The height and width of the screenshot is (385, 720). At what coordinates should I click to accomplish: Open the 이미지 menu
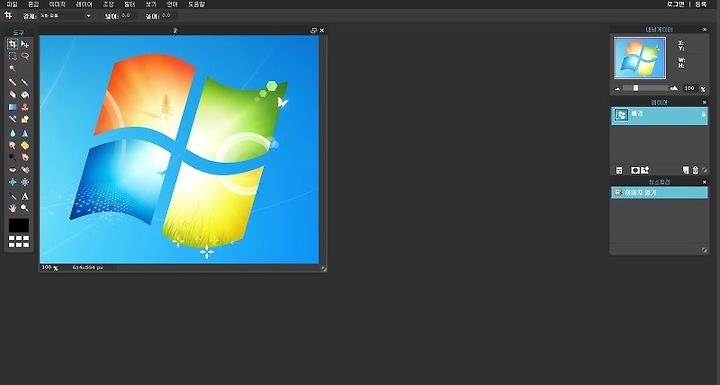pos(57,4)
